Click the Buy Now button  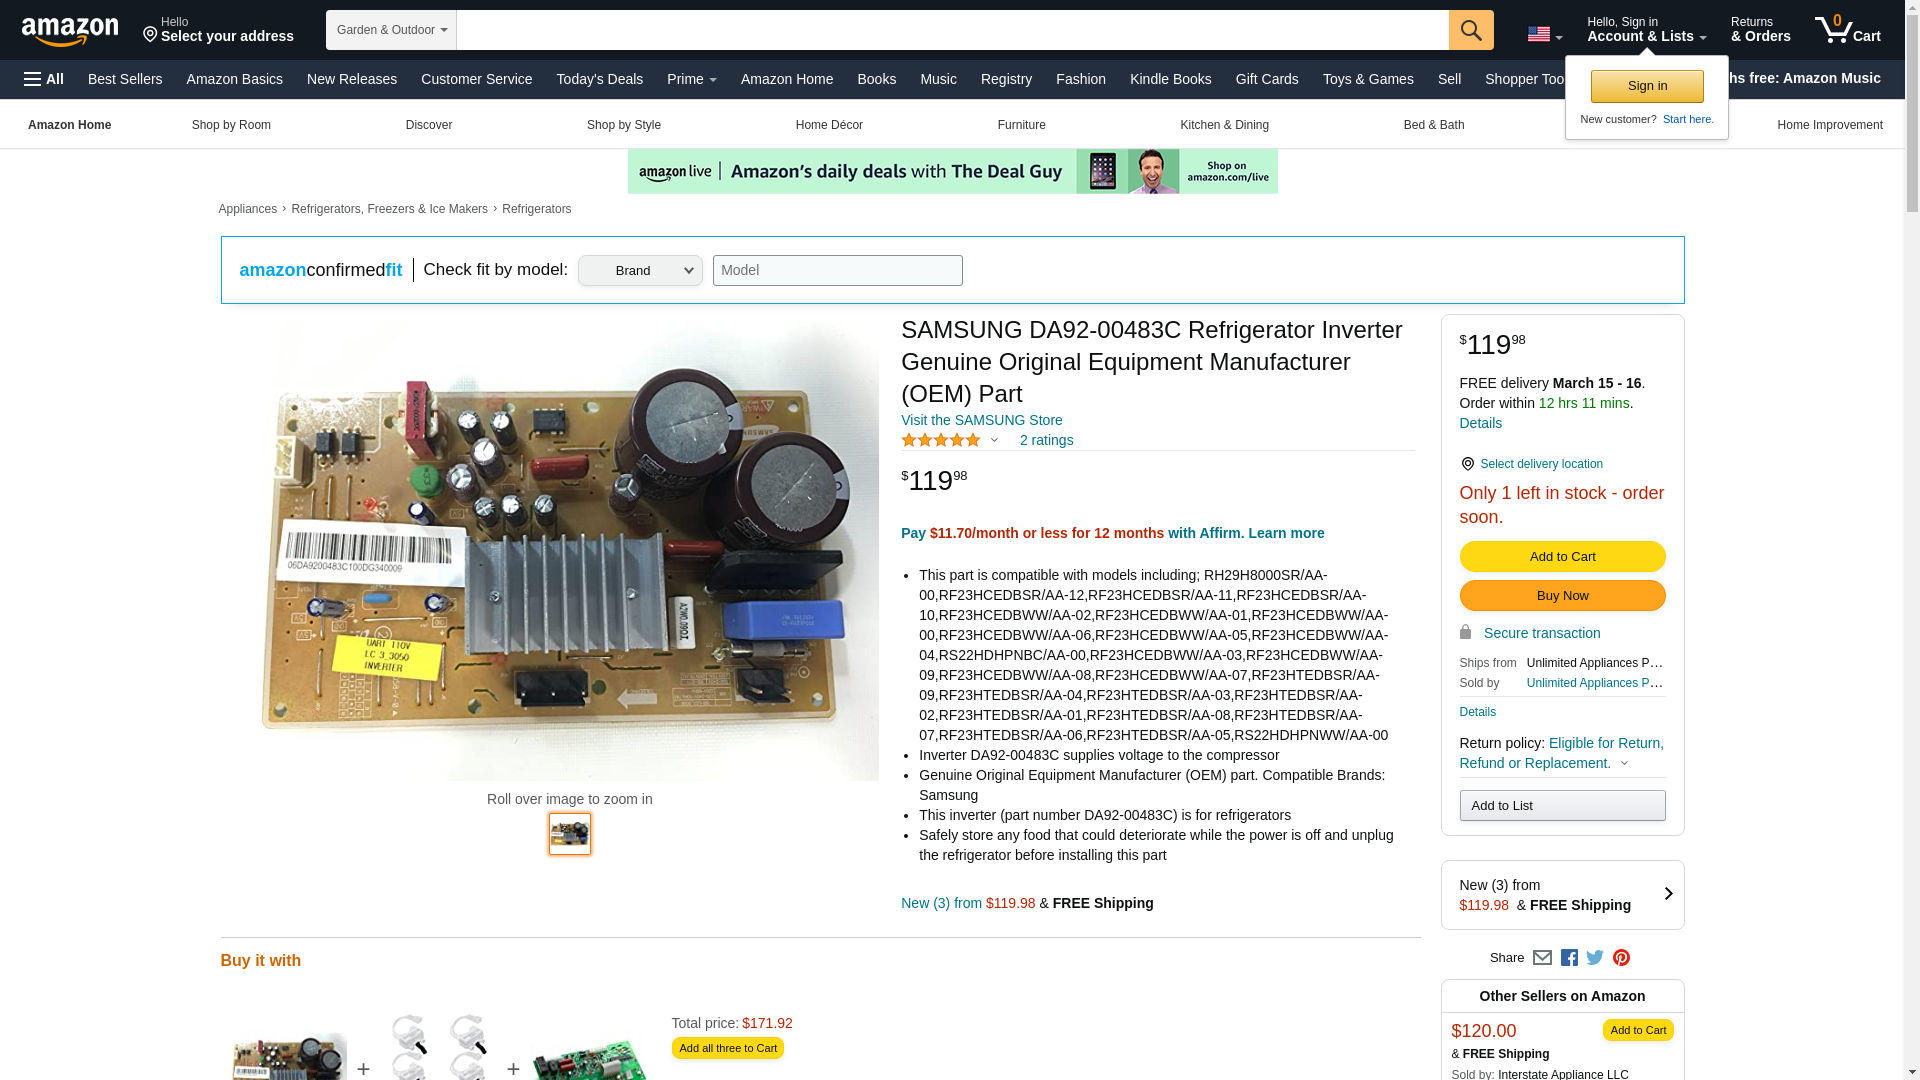(x=1562, y=596)
